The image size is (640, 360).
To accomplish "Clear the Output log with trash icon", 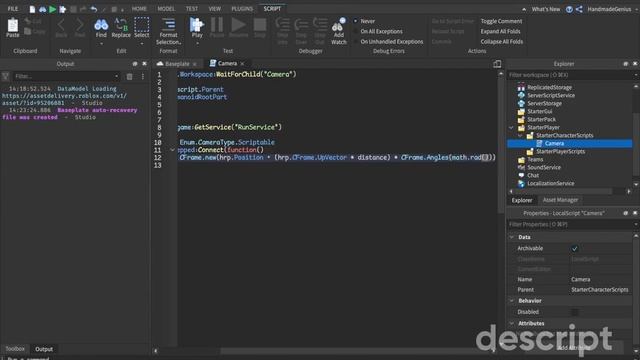I will coord(129,76).
